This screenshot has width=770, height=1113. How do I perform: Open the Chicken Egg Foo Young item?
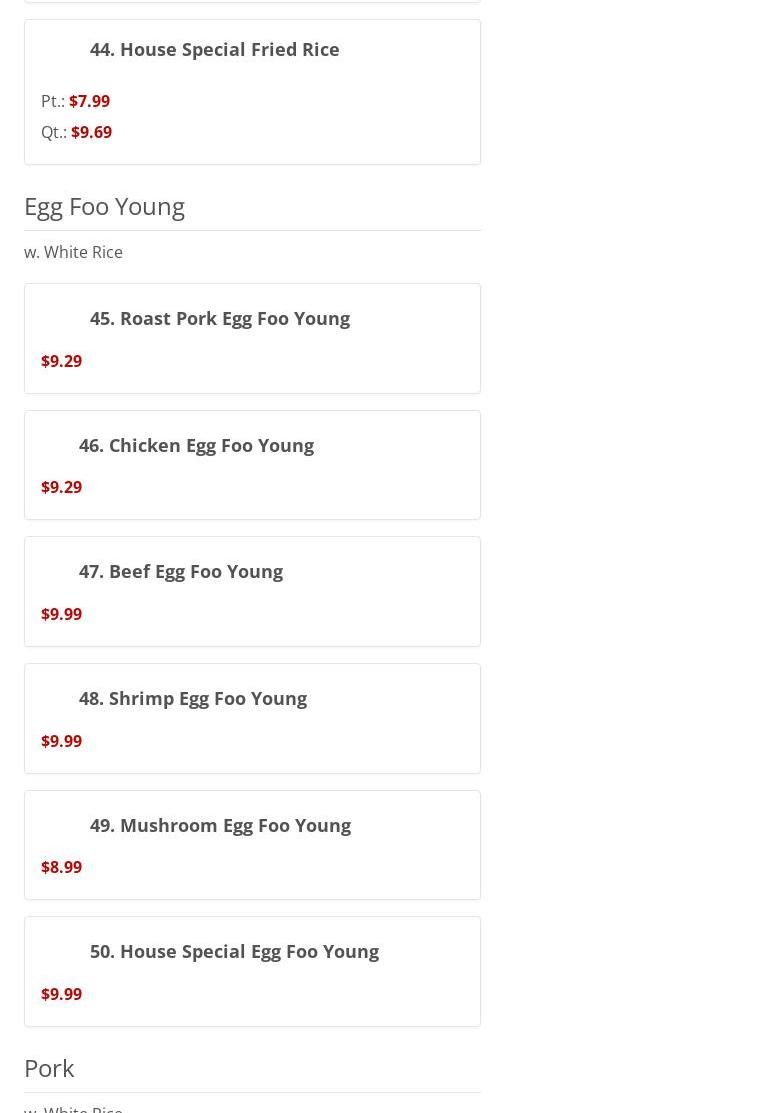(x=196, y=445)
